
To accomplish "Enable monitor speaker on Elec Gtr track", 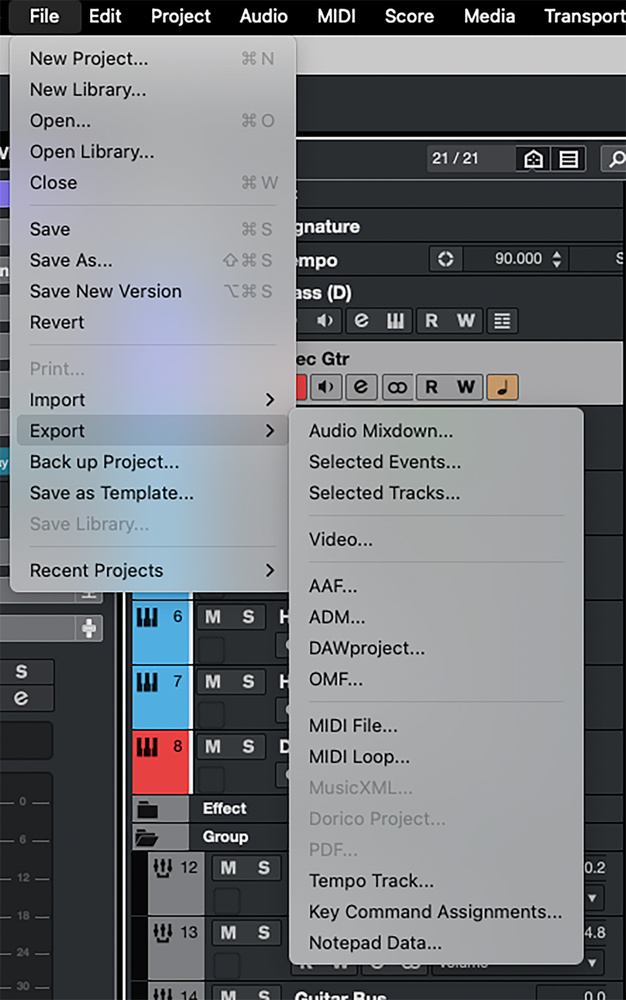I will pos(325,387).
